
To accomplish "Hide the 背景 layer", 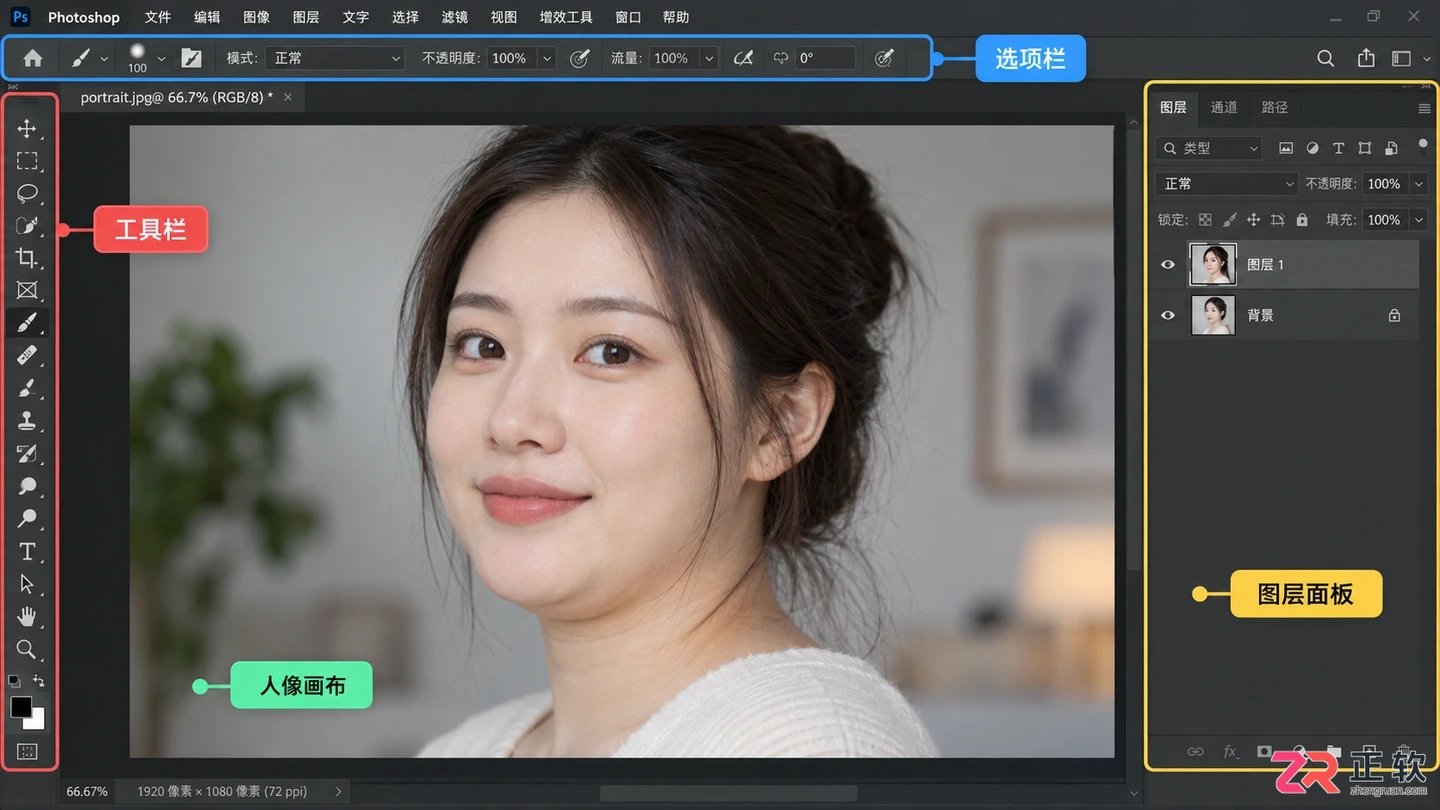I will point(1167,315).
